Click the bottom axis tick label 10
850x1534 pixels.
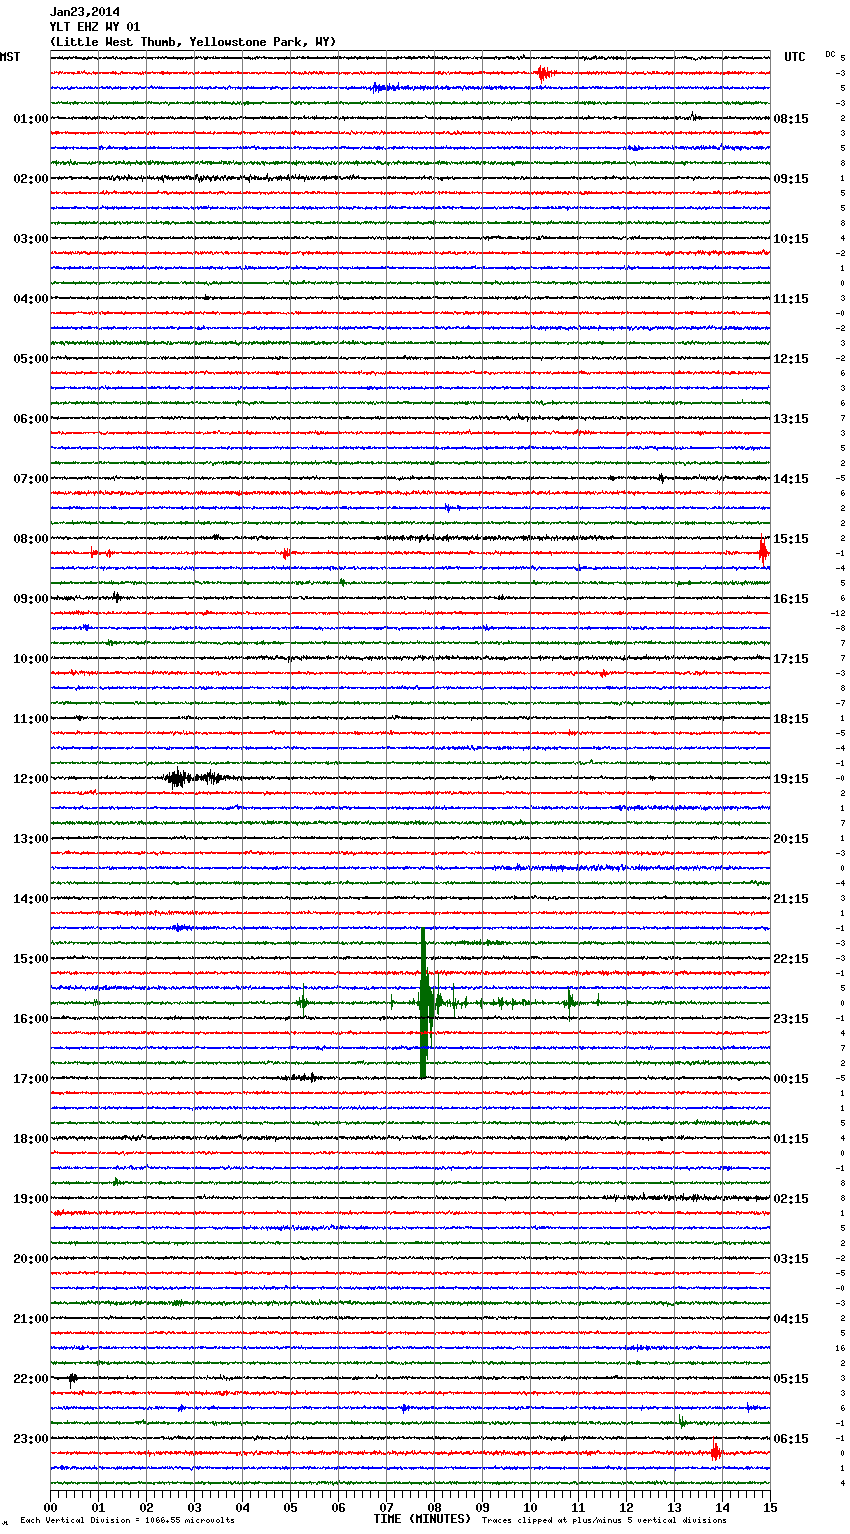point(531,1507)
